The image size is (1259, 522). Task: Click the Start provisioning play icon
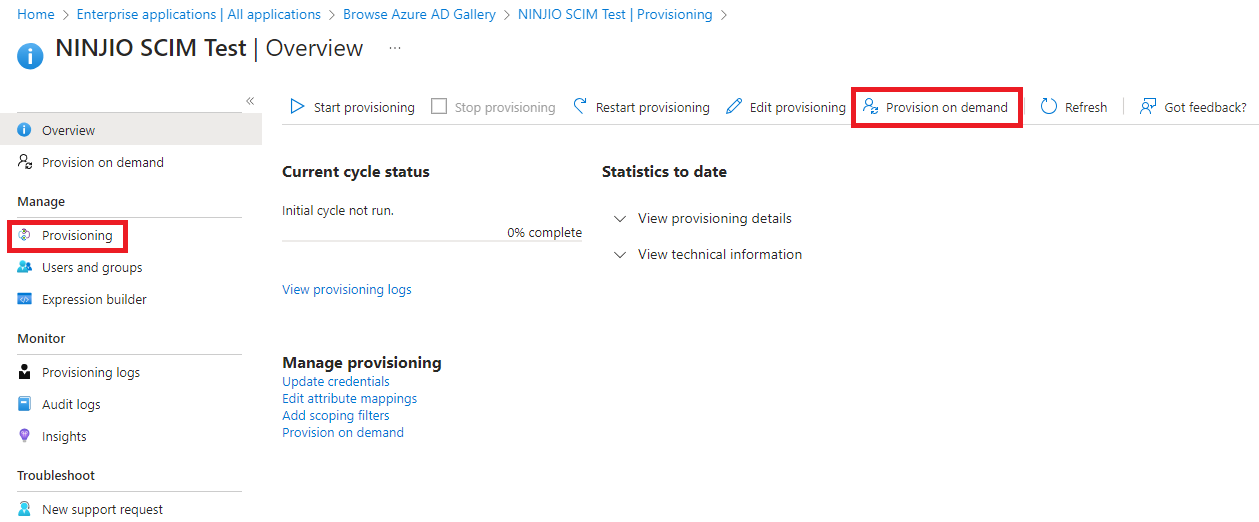(297, 107)
